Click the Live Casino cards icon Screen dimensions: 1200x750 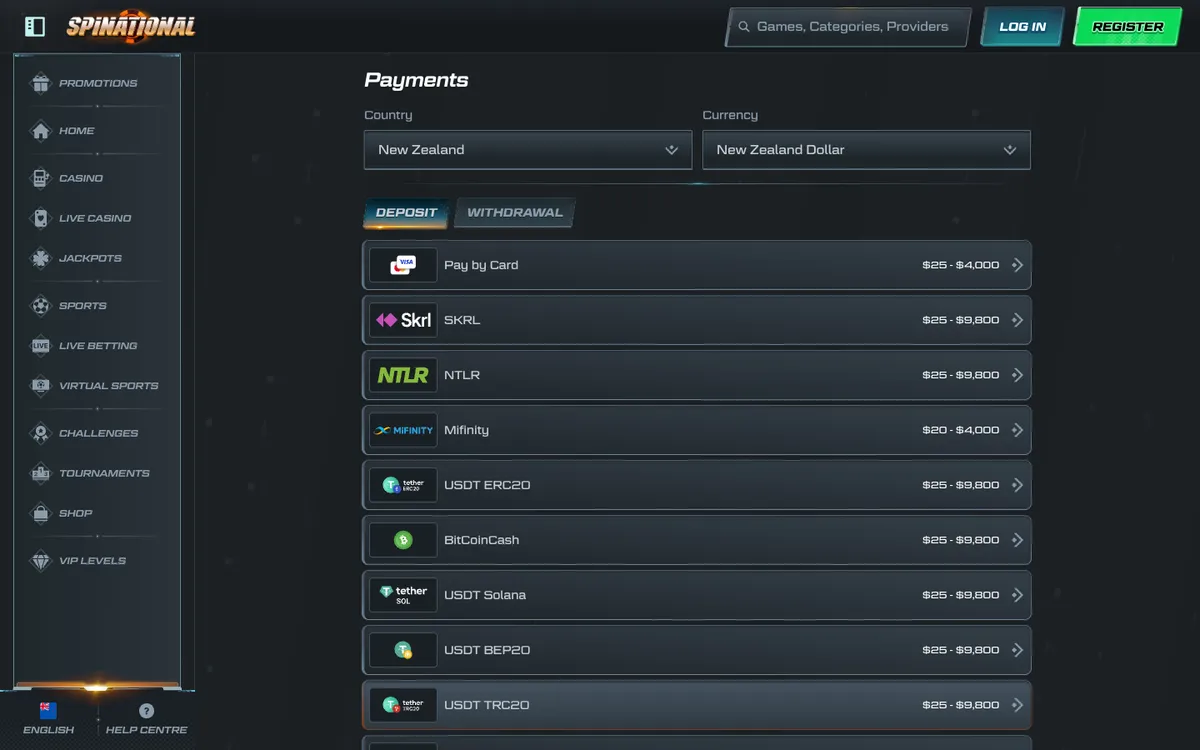point(41,218)
